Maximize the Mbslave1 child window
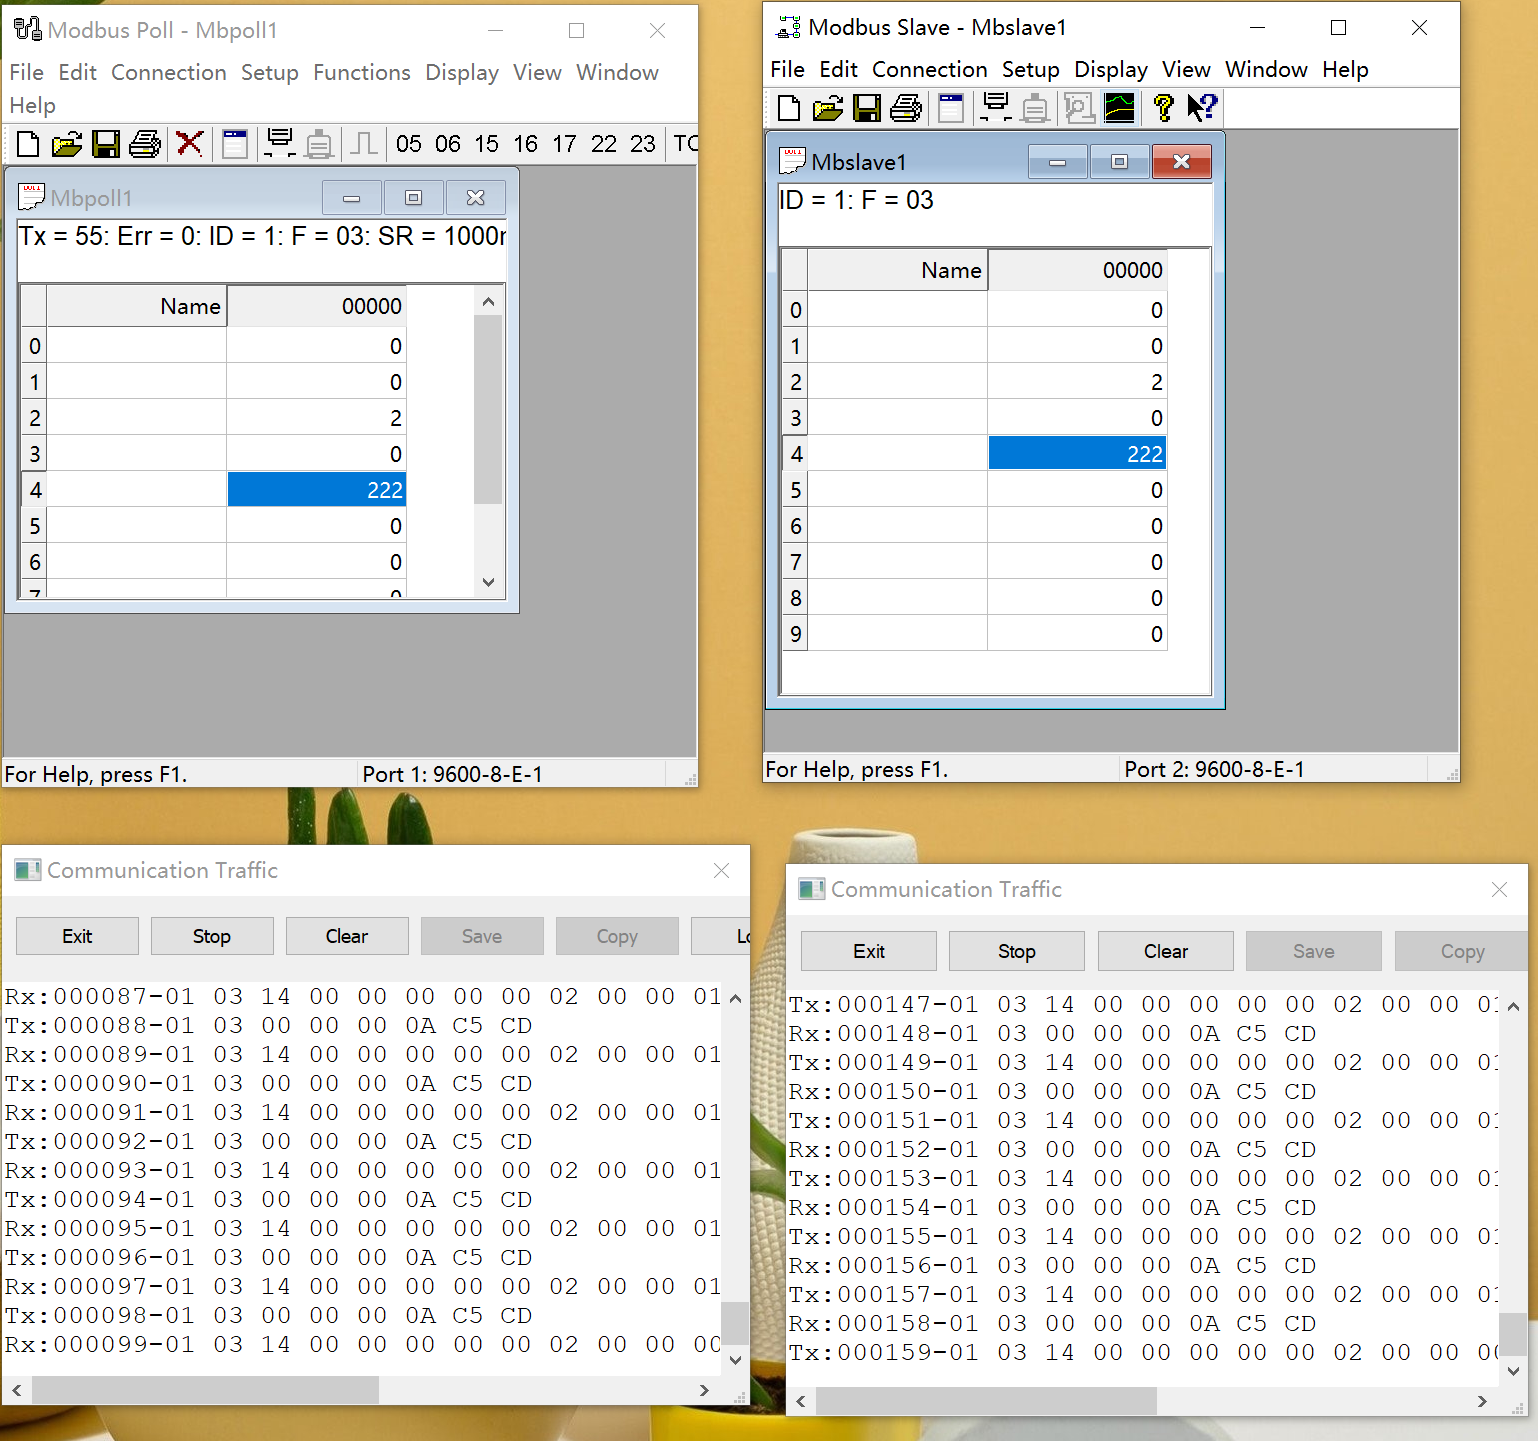This screenshot has height=1441, width=1538. pyautogui.click(x=1119, y=162)
